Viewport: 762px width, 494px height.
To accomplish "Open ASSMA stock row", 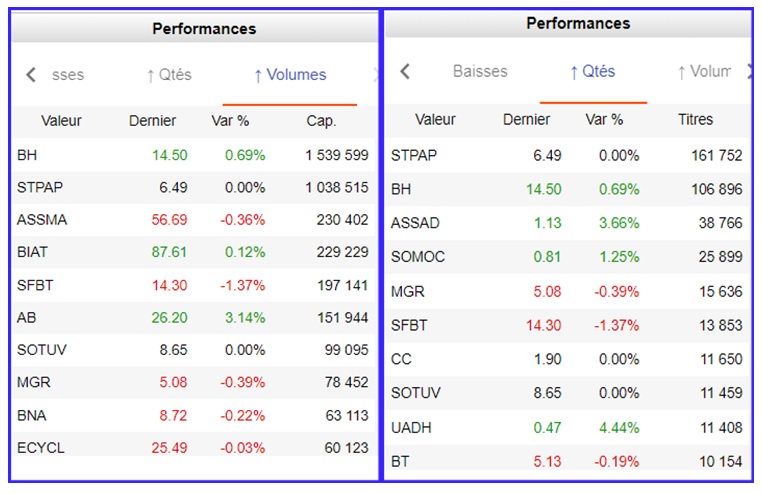I will pos(42,220).
